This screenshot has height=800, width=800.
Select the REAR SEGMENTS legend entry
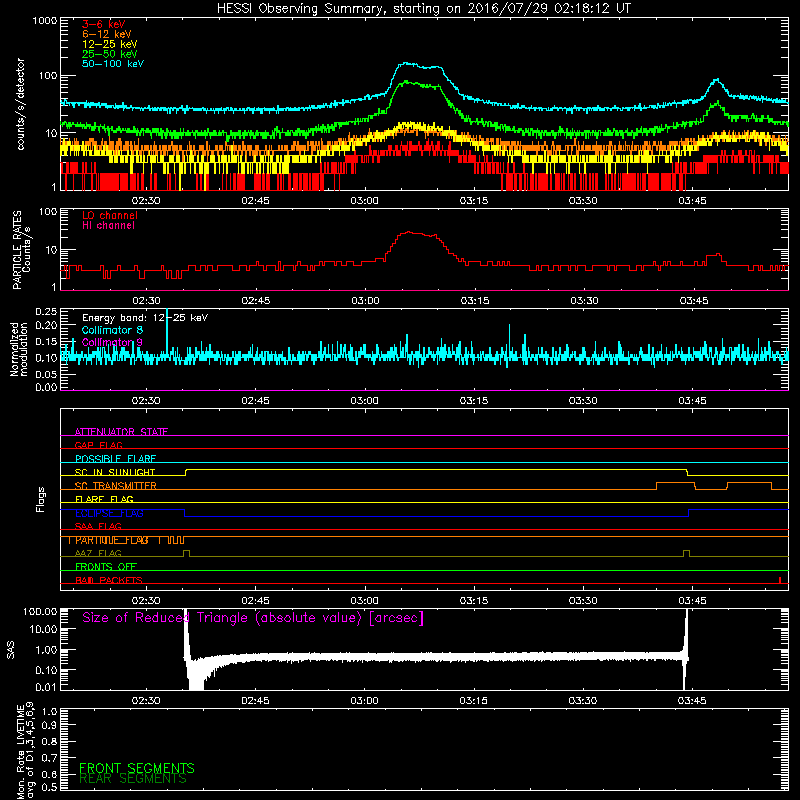(x=133, y=779)
